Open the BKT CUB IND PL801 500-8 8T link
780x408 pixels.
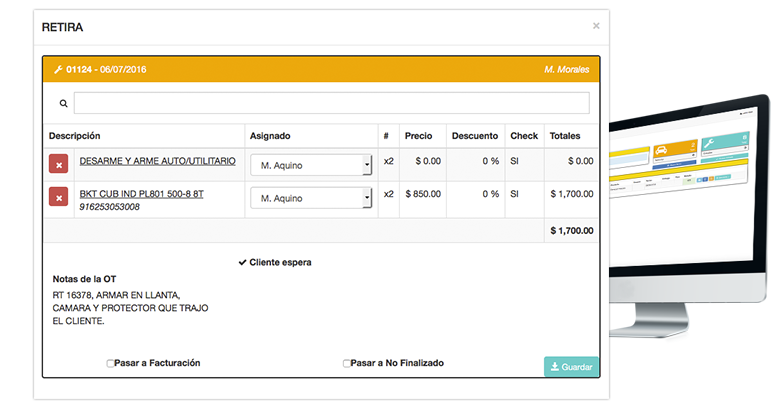tap(141, 193)
